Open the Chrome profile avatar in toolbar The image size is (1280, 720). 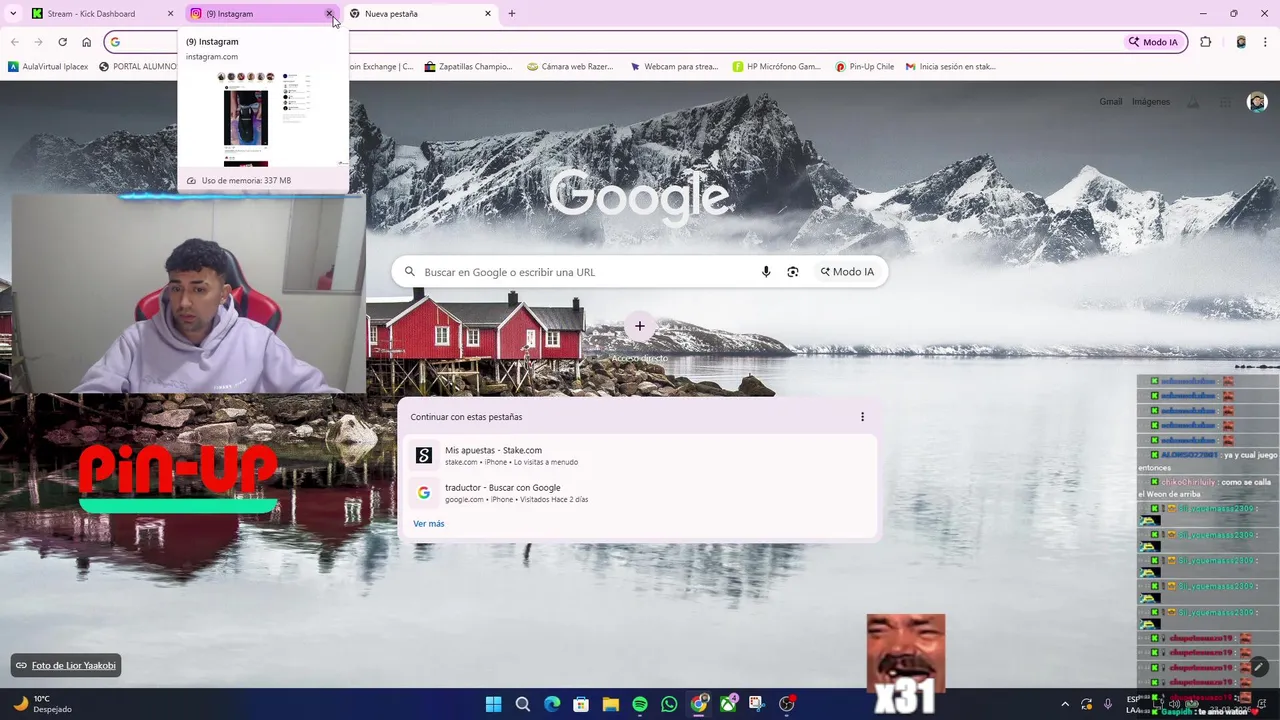tap(1241, 42)
